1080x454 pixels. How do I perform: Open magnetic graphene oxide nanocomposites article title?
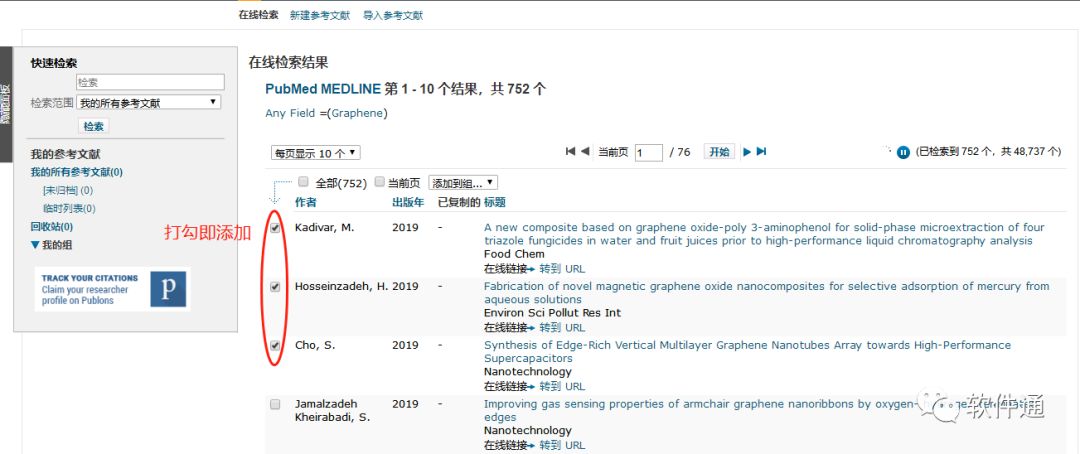[x=766, y=293]
